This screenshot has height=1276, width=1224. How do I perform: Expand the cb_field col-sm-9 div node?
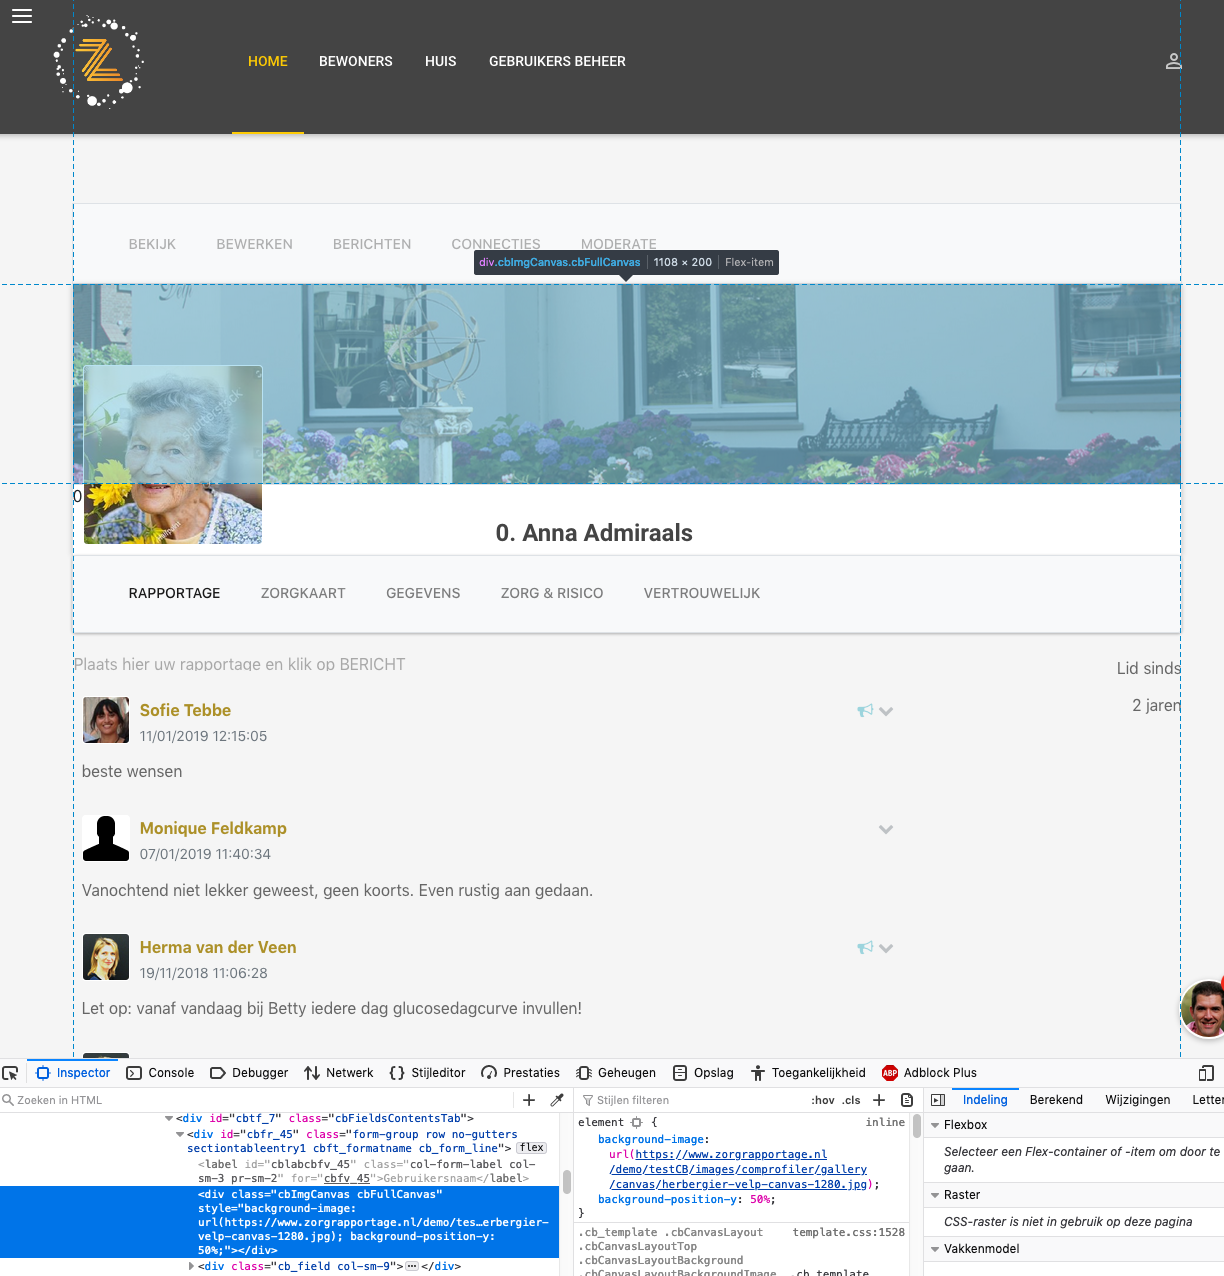point(191,1266)
